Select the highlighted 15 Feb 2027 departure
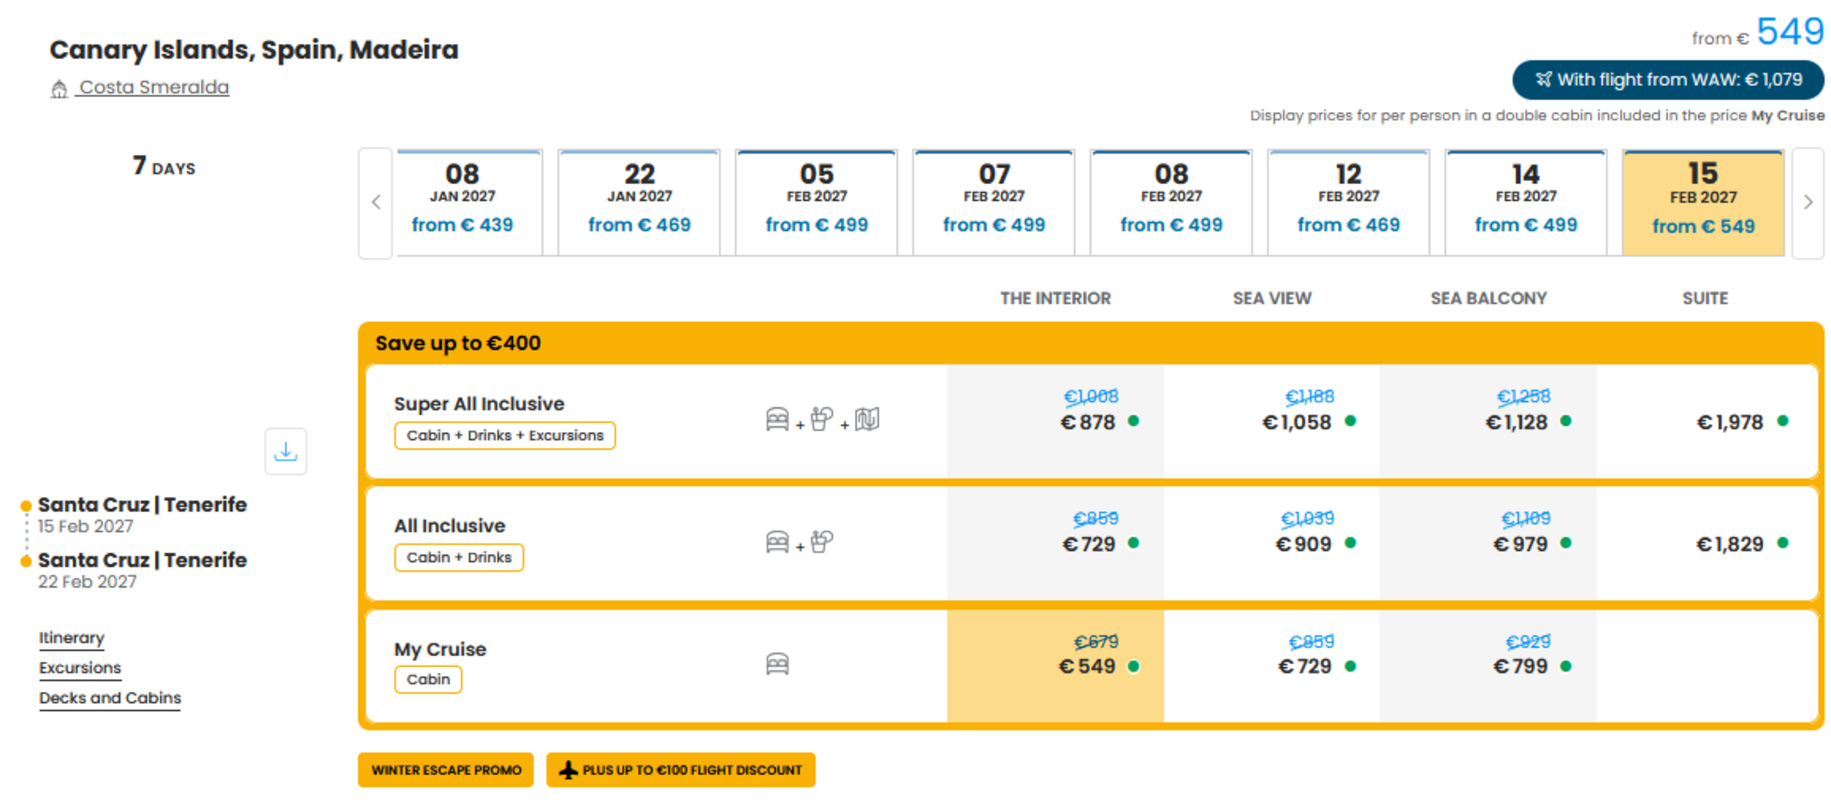Screen dimensions: 1831x800 pyautogui.click(x=1703, y=203)
